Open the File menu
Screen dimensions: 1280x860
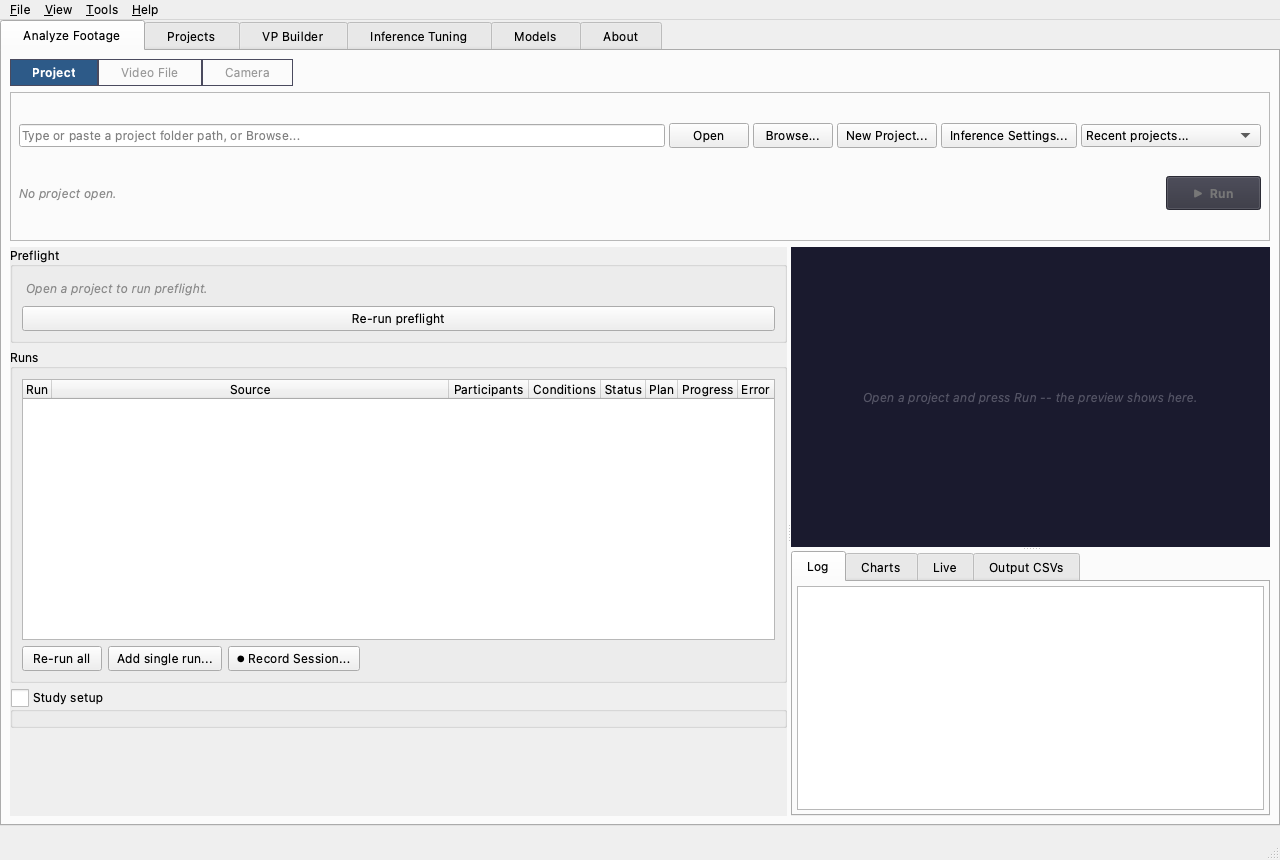coord(20,10)
